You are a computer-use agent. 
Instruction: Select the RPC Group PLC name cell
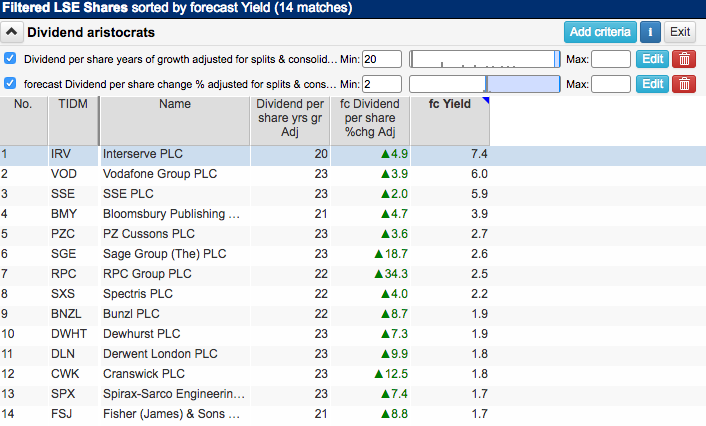(x=175, y=274)
